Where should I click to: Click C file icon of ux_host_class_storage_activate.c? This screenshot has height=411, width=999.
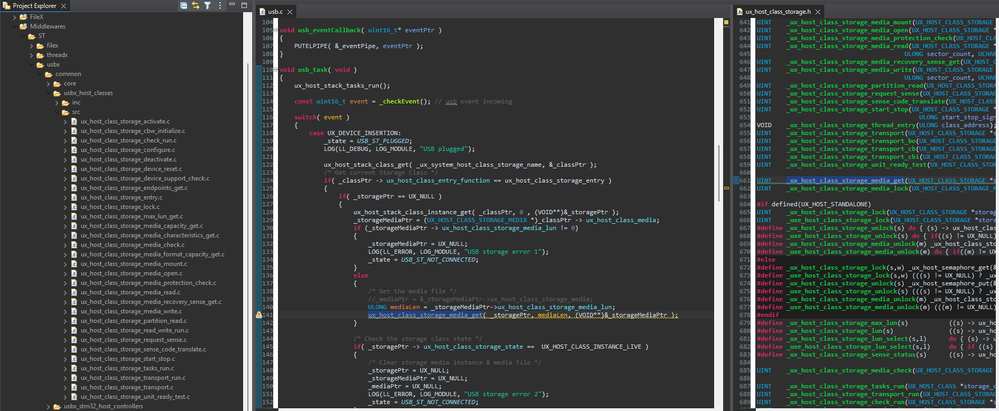click(74, 121)
